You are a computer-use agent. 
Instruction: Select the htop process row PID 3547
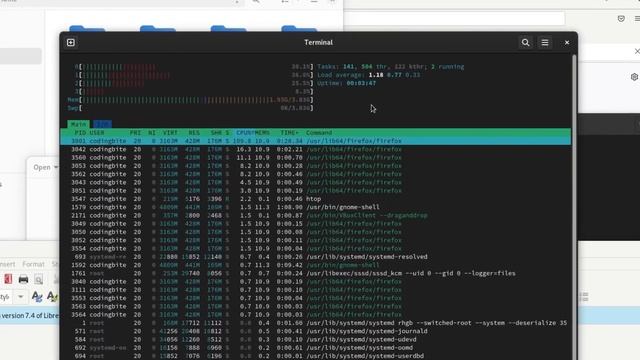click(316, 199)
